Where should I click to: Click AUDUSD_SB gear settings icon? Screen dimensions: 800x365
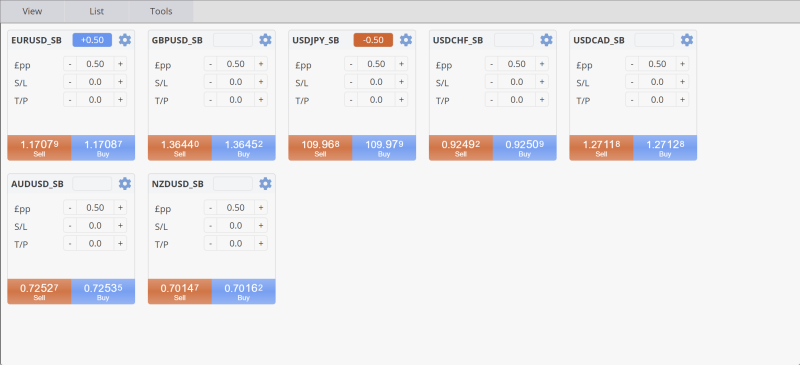coord(124,184)
